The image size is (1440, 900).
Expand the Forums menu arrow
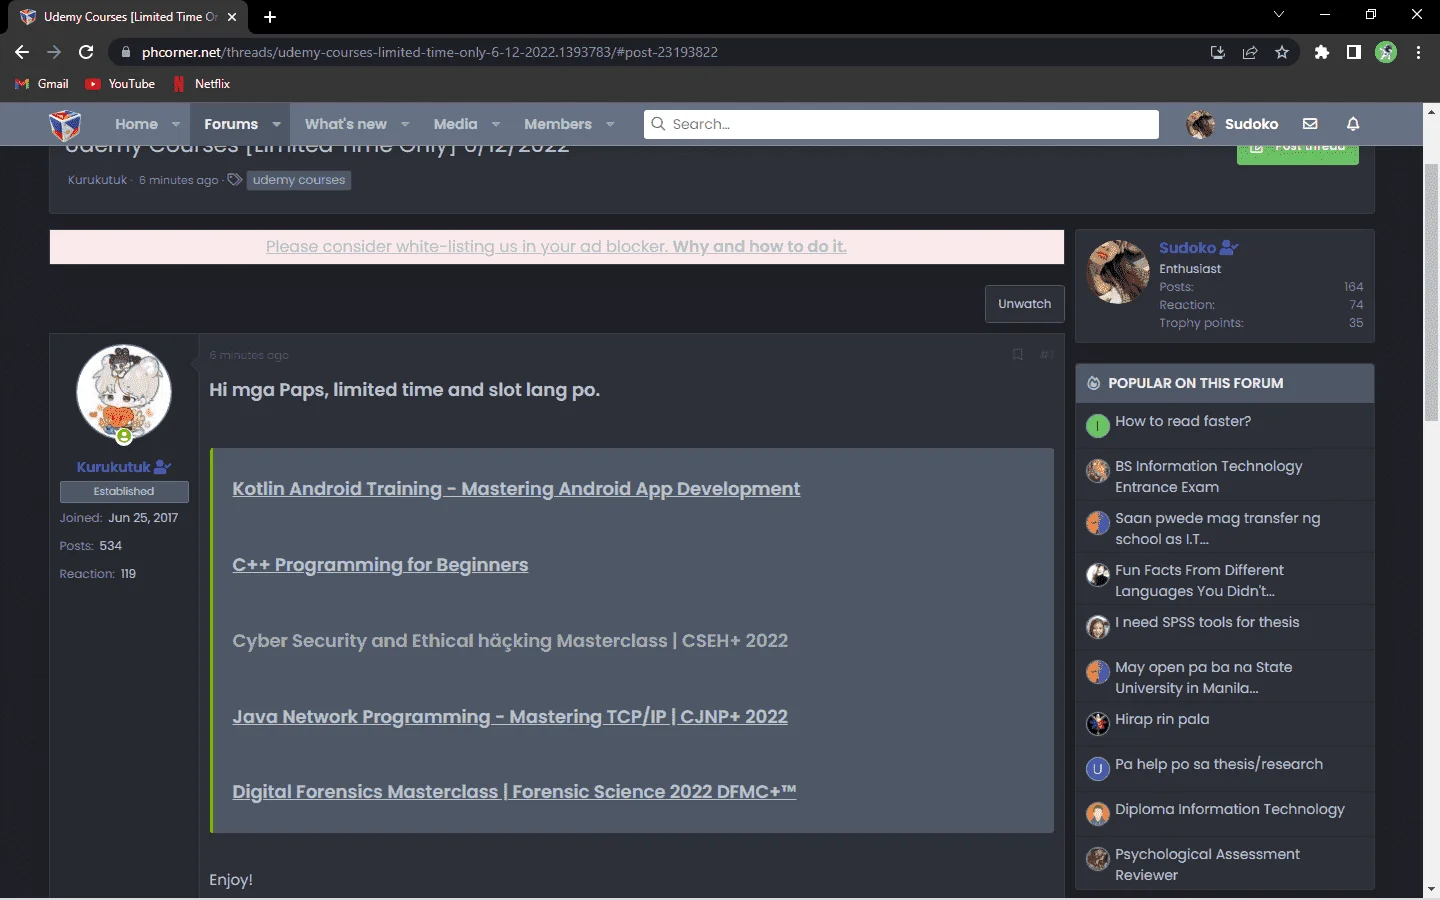click(276, 124)
